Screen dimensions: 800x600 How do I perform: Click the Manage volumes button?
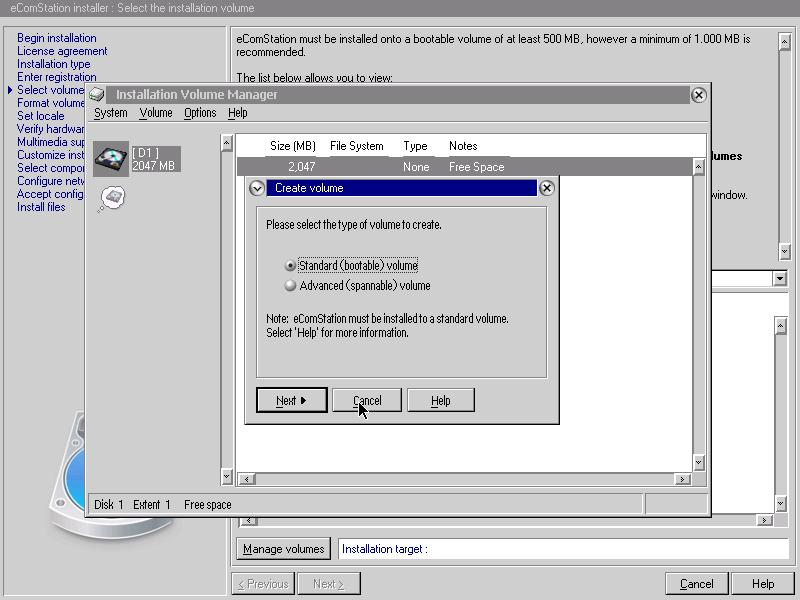(284, 549)
